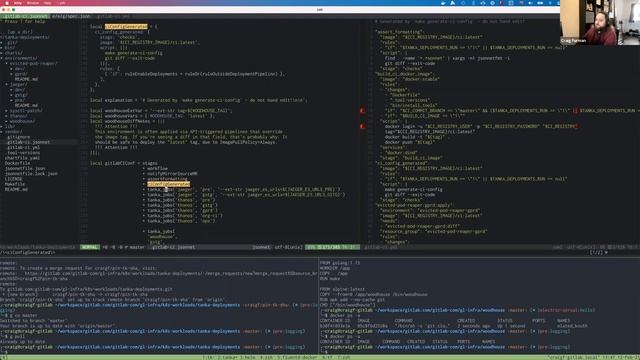The image size is (640, 360).
Task: Open the Apple menu icon
Action: 7,3
